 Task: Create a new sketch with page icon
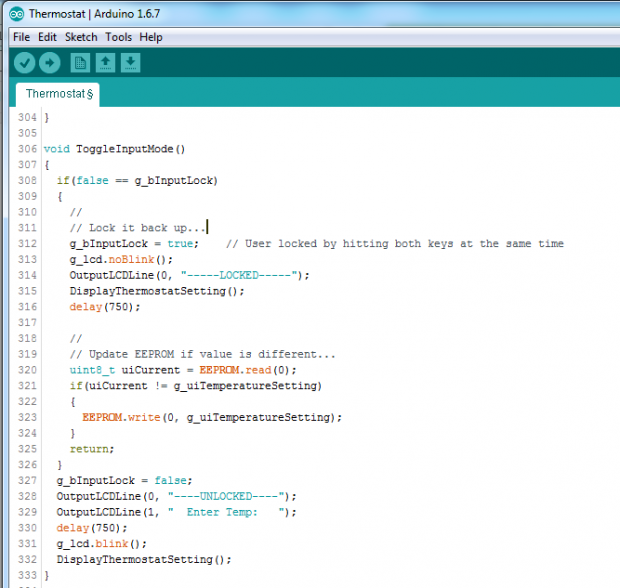click(80, 63)
